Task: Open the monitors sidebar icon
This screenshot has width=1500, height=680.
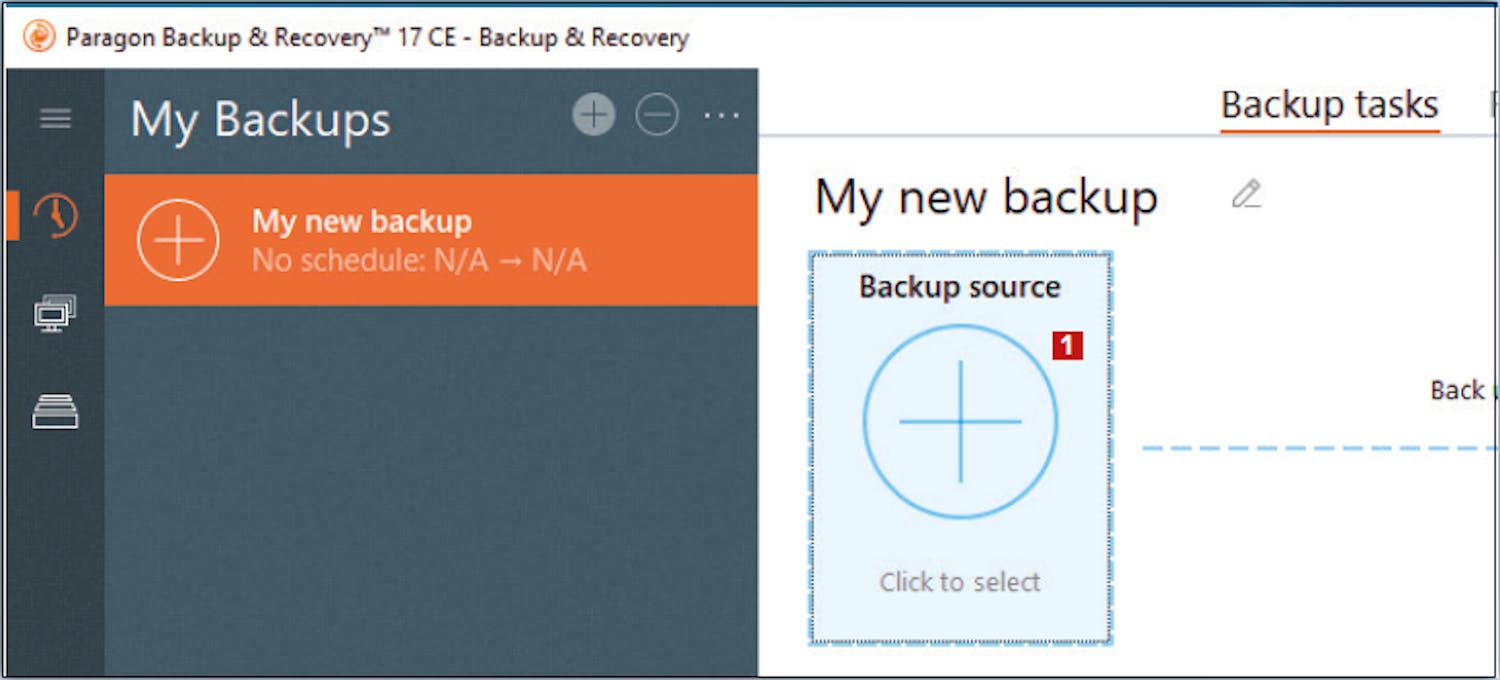Action: pos(55,314)
